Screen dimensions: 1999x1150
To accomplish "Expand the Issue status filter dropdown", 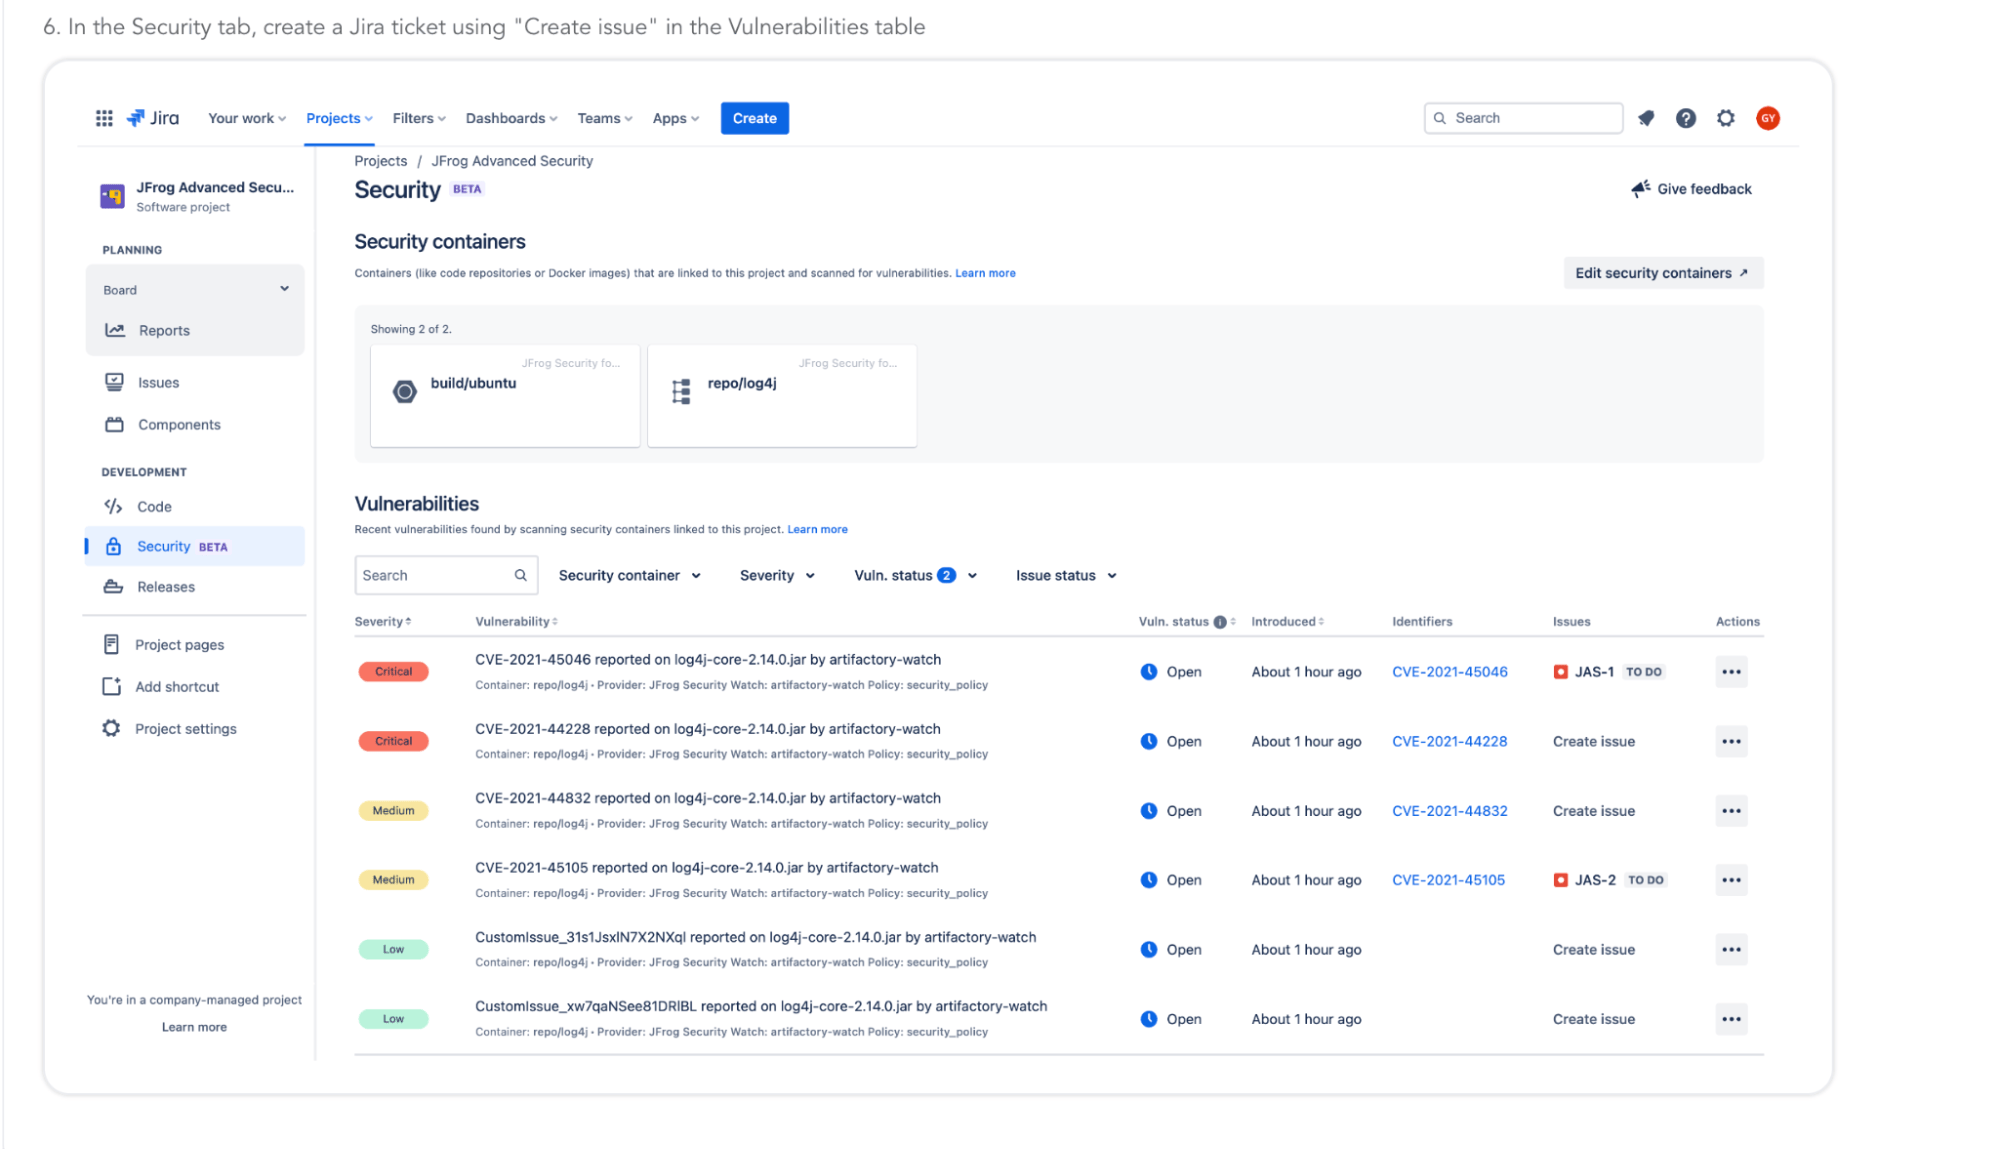I will point(1065,574).
